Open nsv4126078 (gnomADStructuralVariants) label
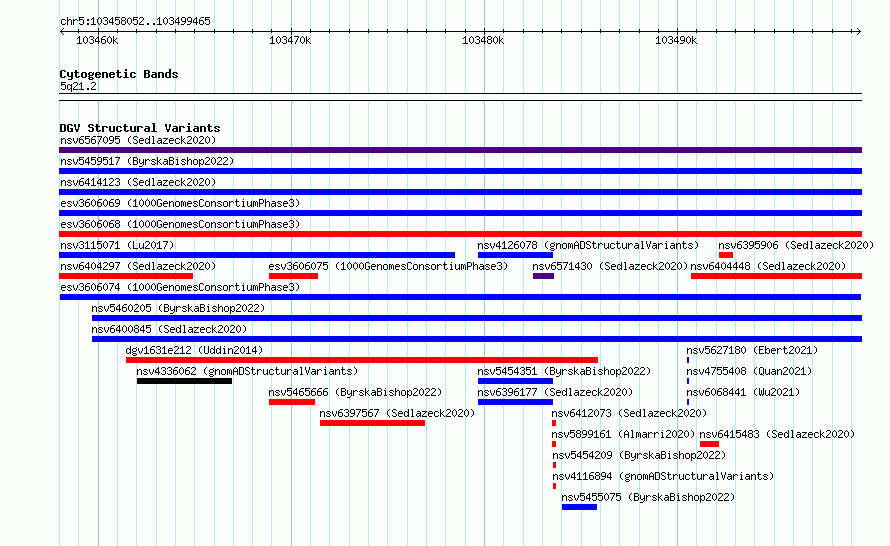This screenshot has height=546, width=890. click(x=588, y=245)
